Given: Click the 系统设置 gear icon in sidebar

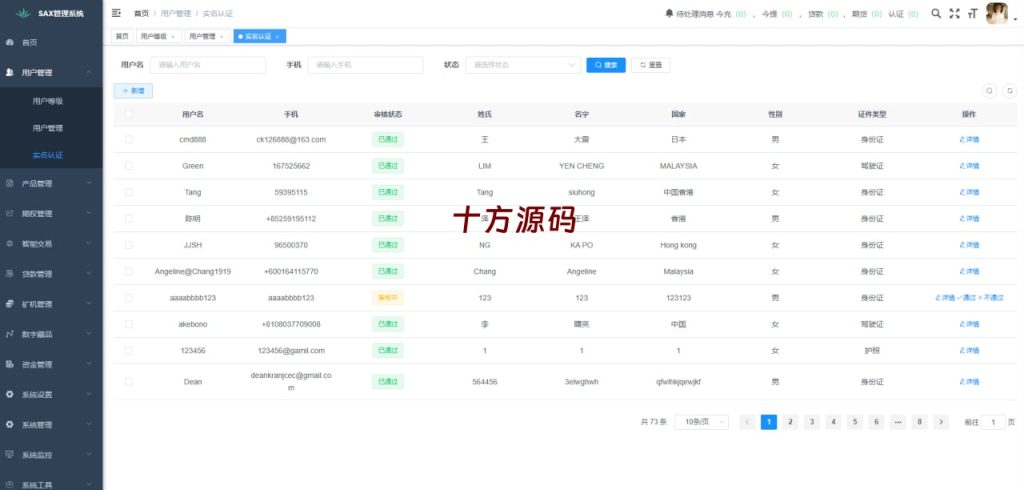Looking at the screenshot, I should [10, 395].
